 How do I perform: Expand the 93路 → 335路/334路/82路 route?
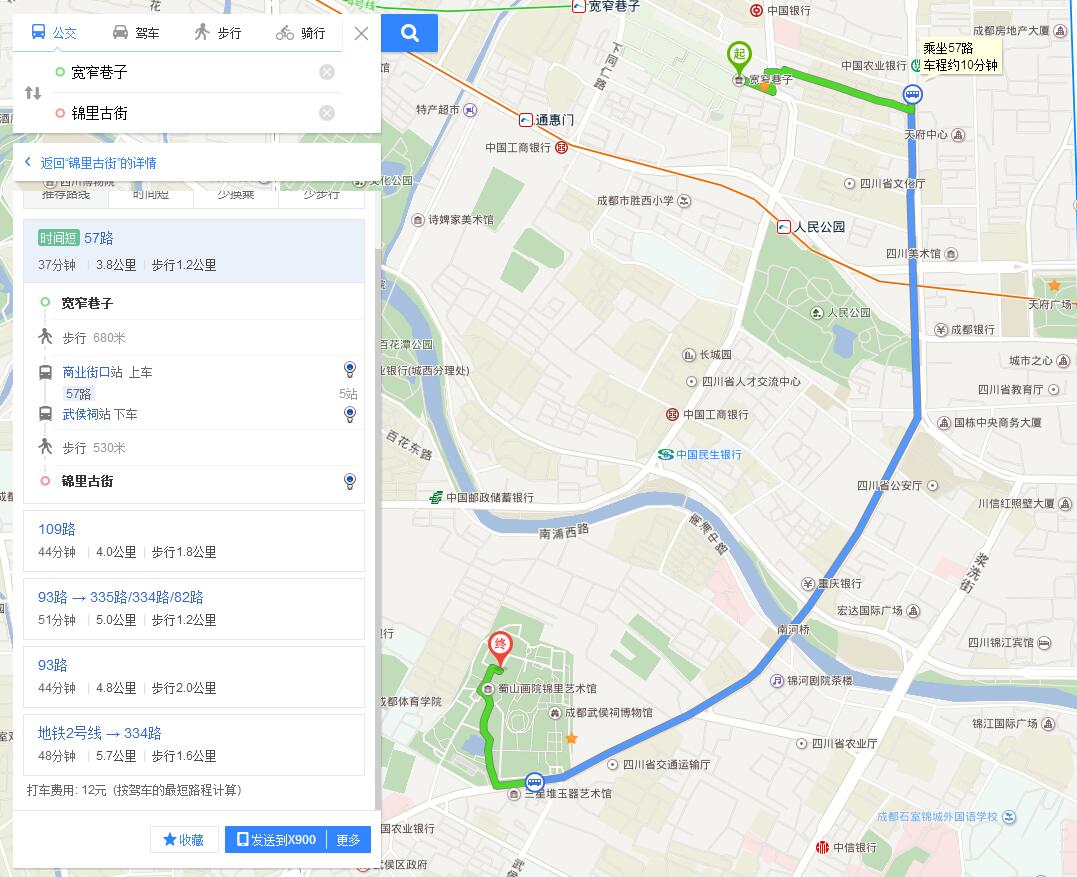pyautogui.click(x=194, y=608)
